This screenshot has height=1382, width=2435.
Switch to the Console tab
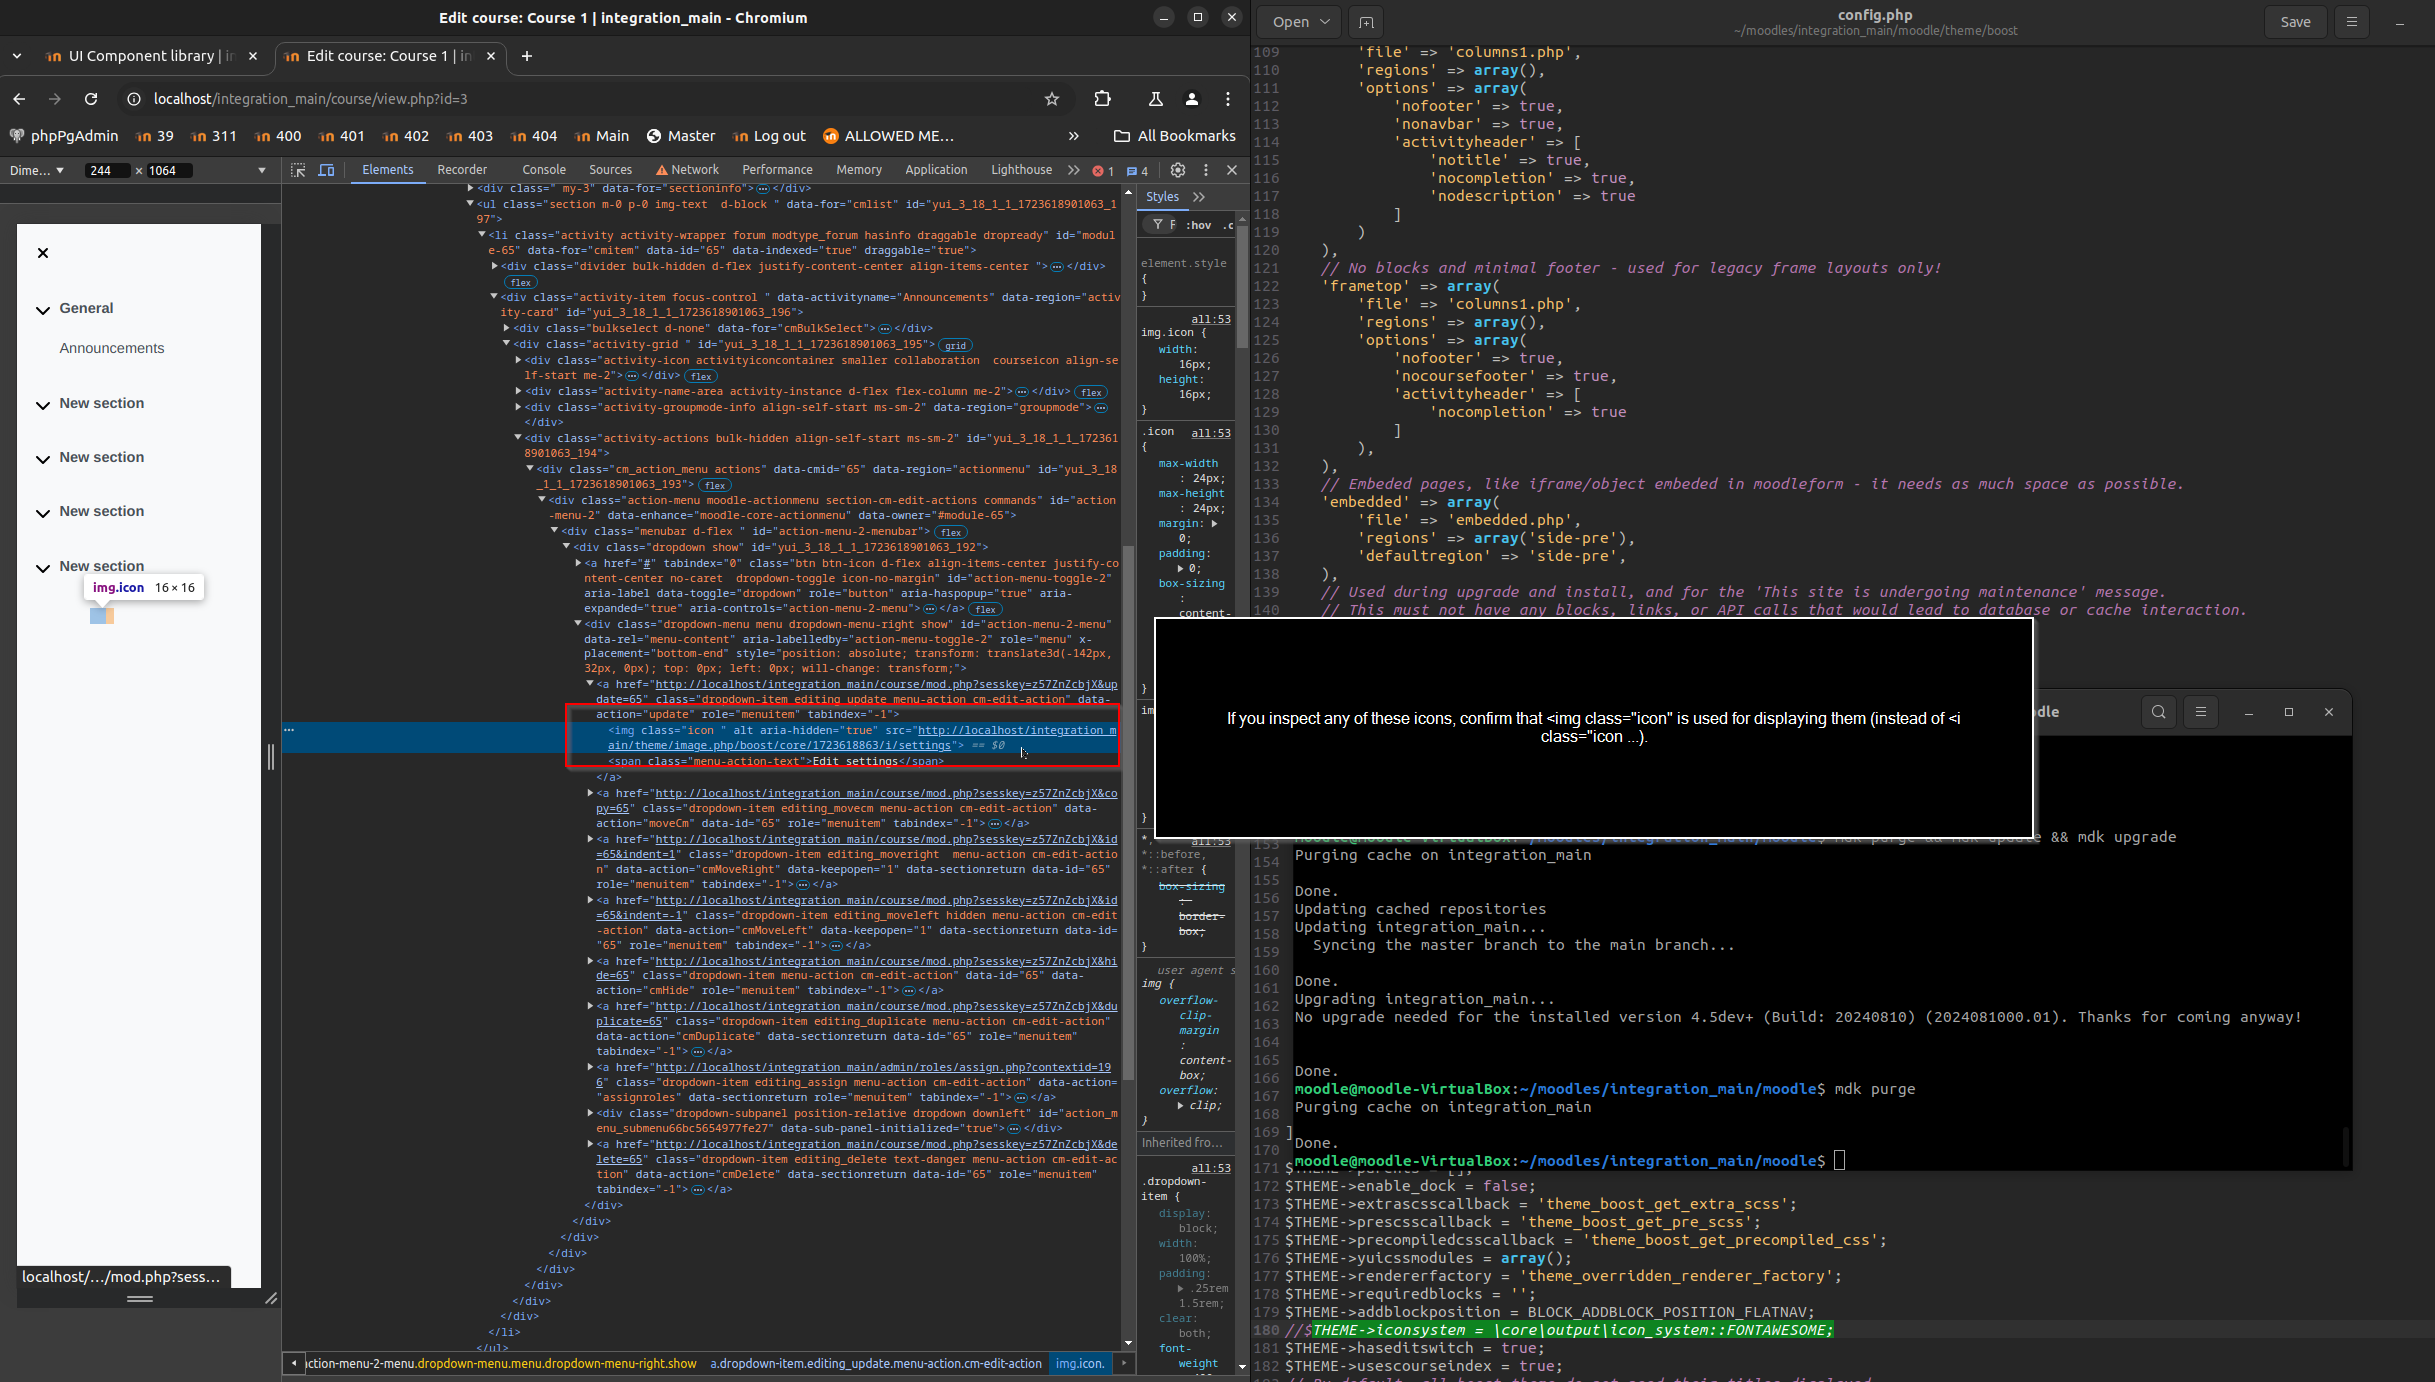[x=544, y=170]
